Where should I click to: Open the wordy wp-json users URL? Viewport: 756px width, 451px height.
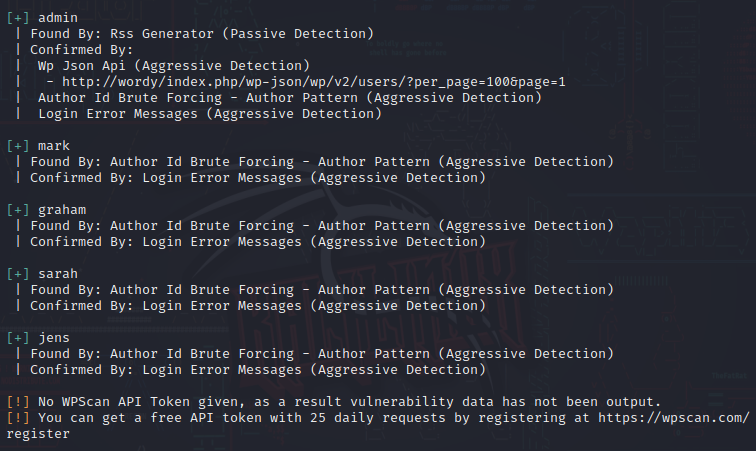(x=314, y=82)
